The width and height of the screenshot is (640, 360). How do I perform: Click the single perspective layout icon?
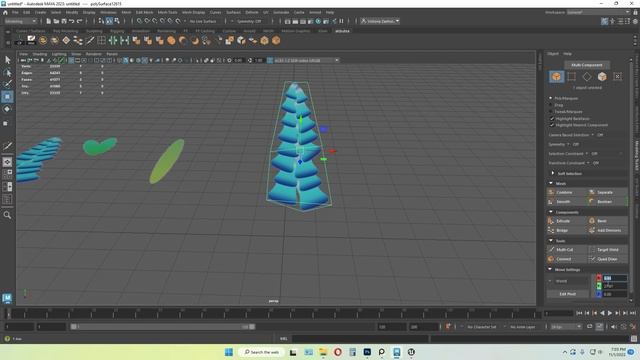tap(7, 162)
